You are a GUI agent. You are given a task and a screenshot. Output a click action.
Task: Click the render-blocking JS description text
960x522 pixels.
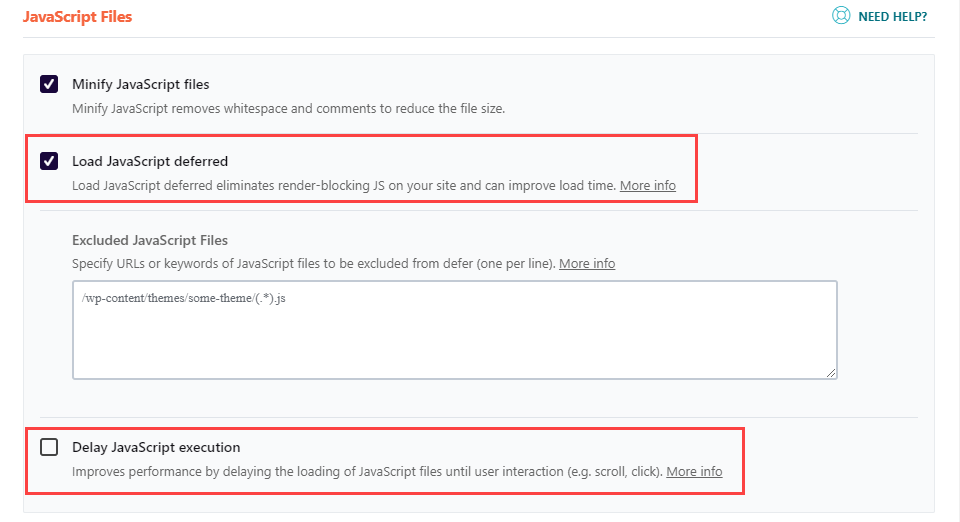click(343, 186)
